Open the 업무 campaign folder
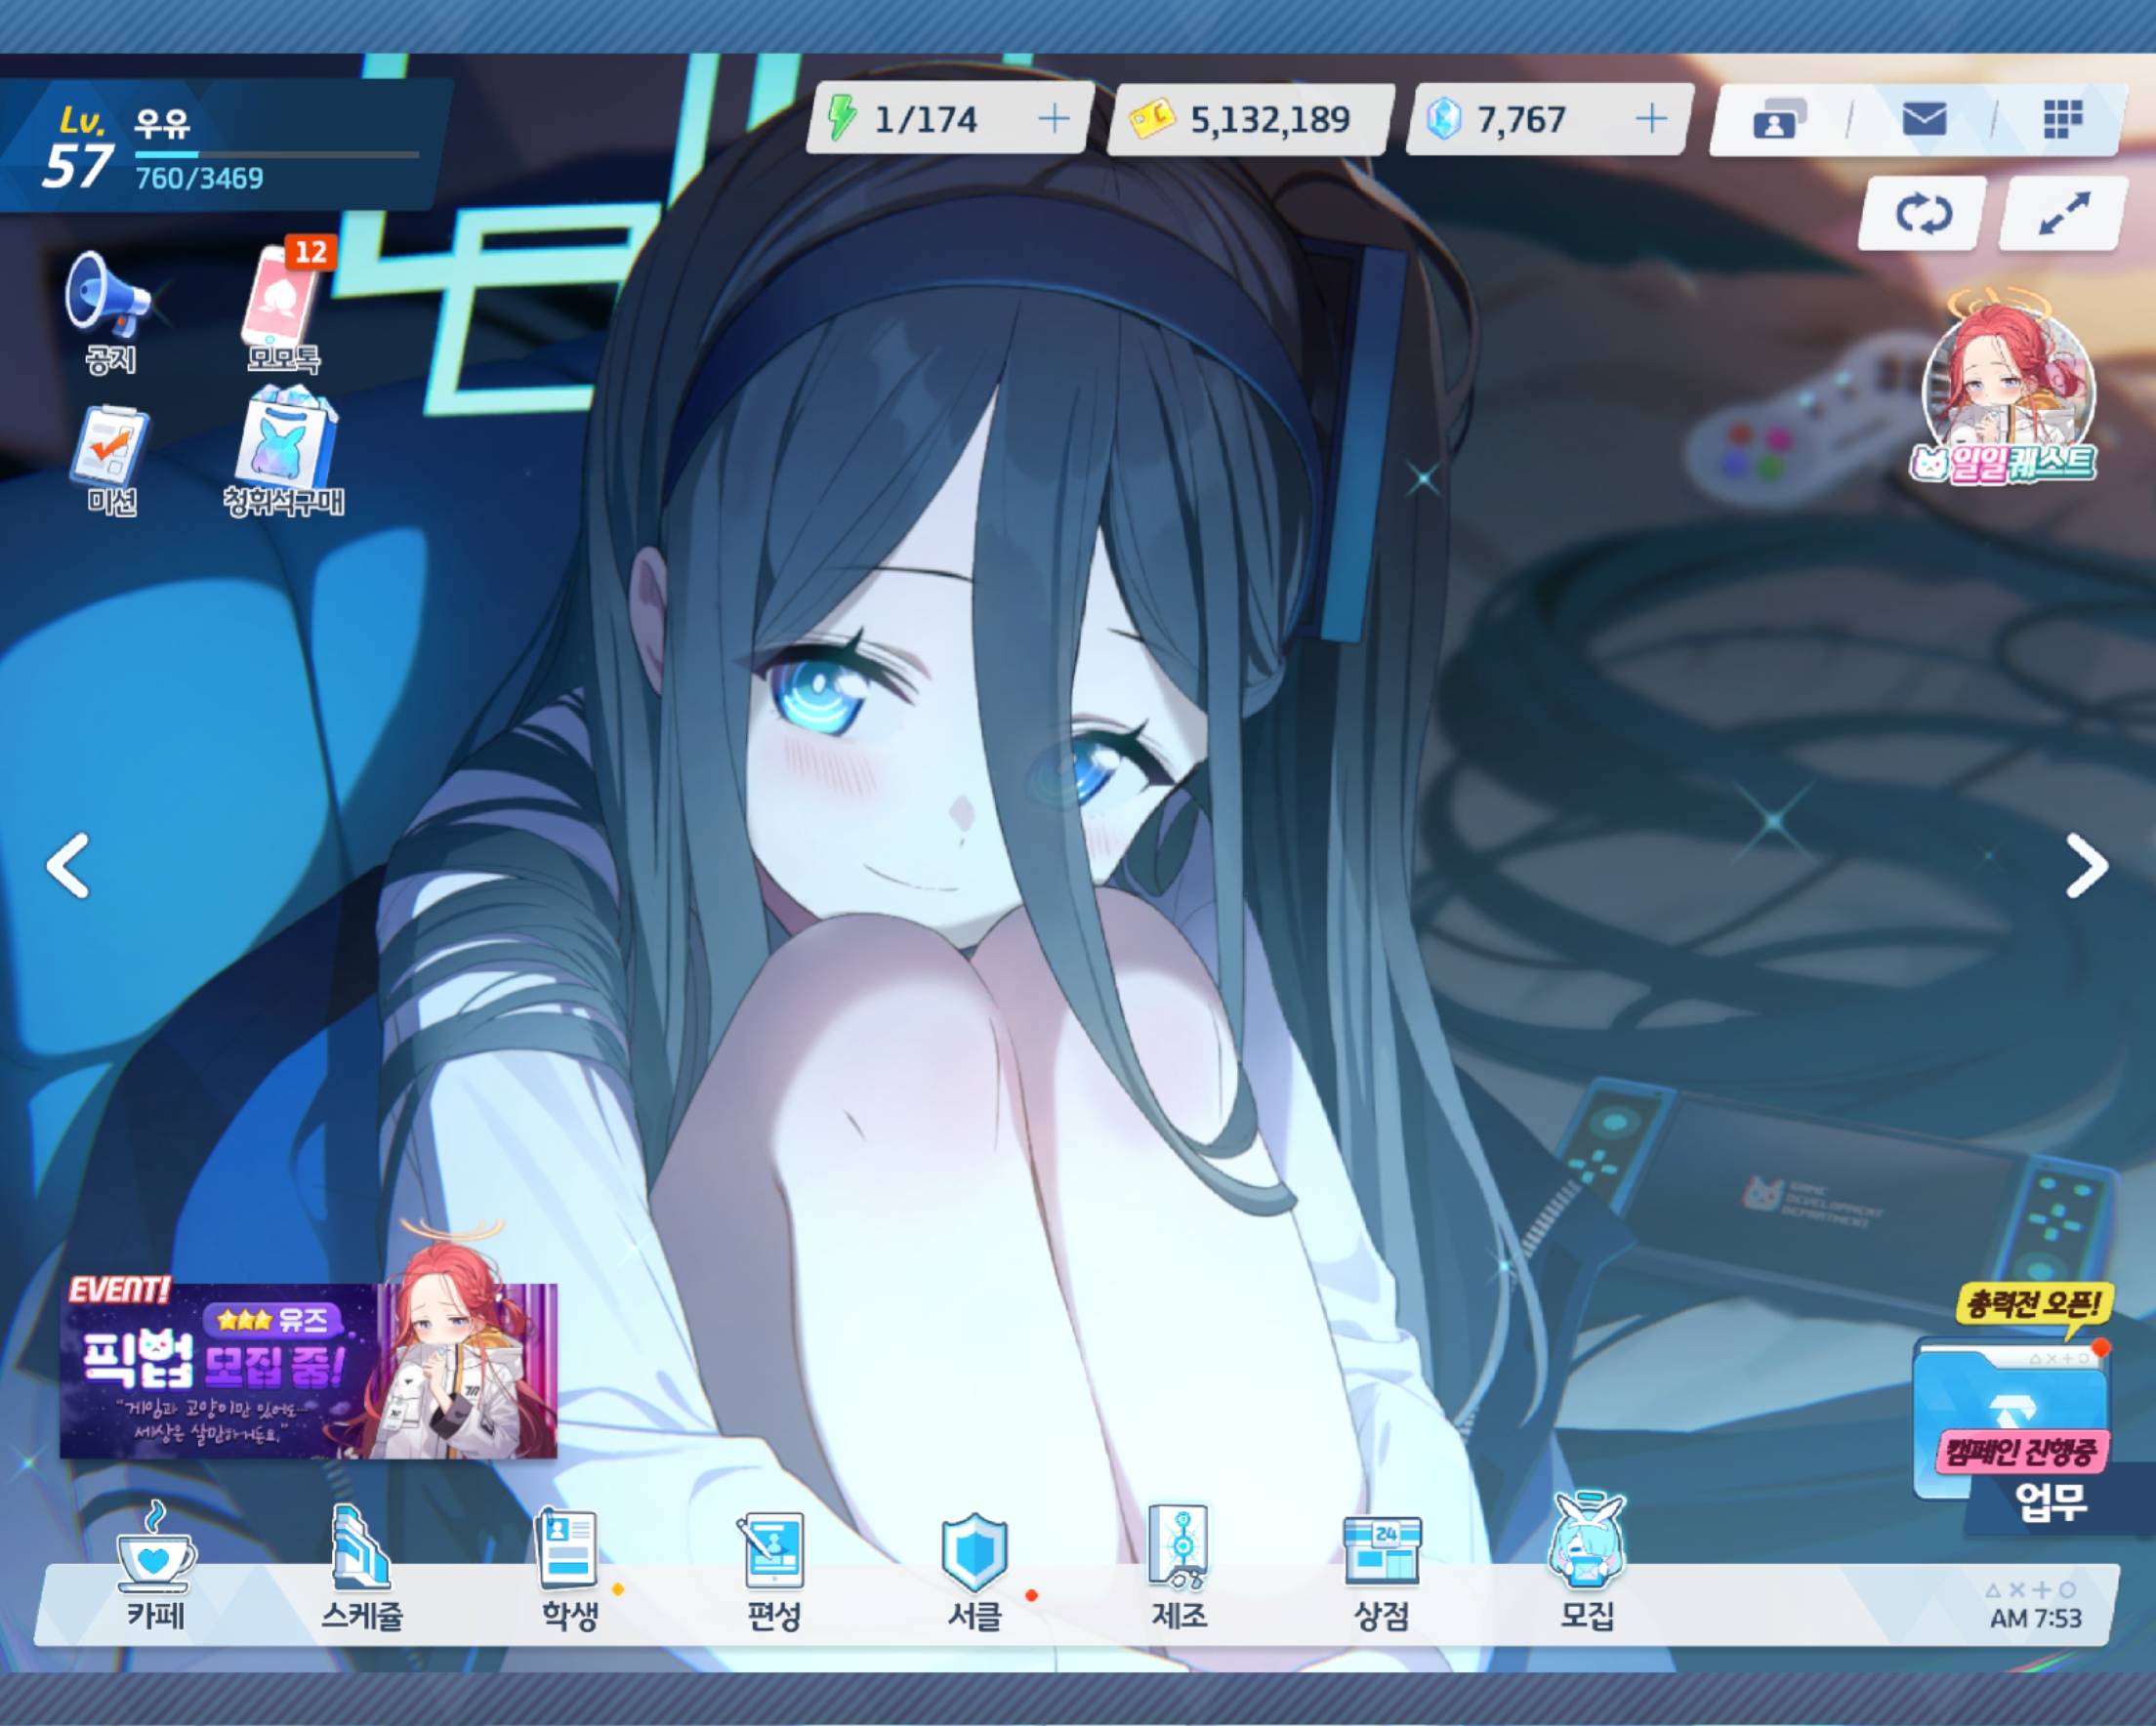The height and width of the screenshot is (1726, 2156). point(2012,1430)
